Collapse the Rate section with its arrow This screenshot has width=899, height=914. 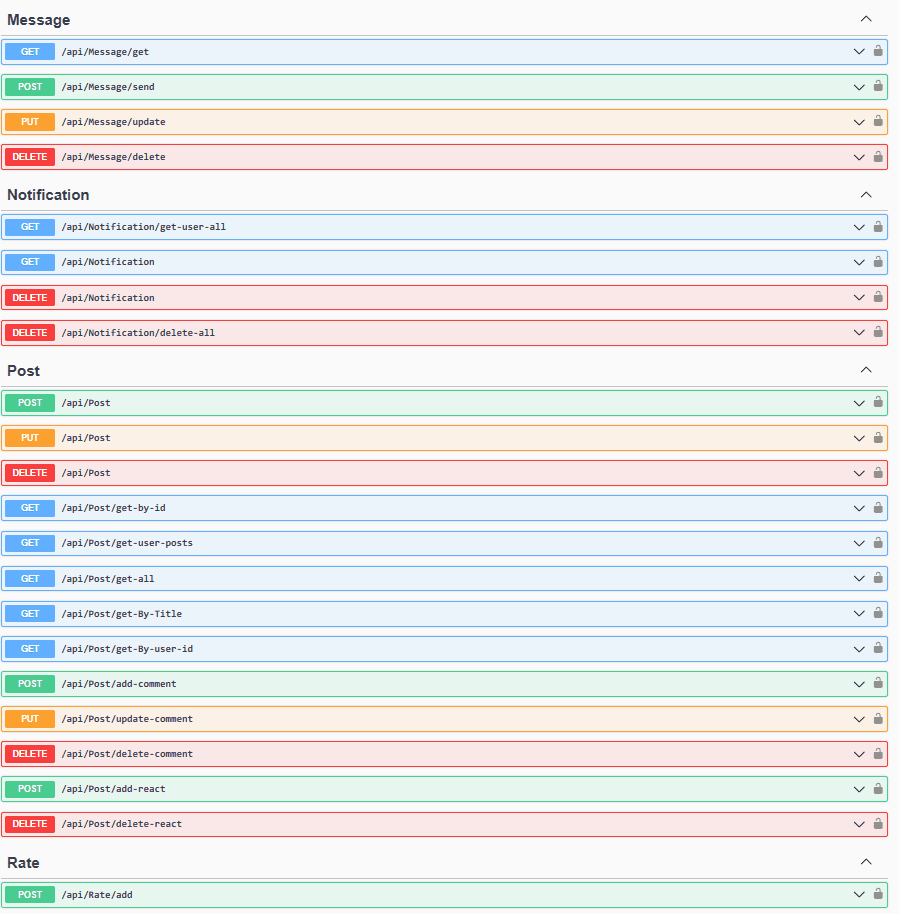click(x=866, y=862)
